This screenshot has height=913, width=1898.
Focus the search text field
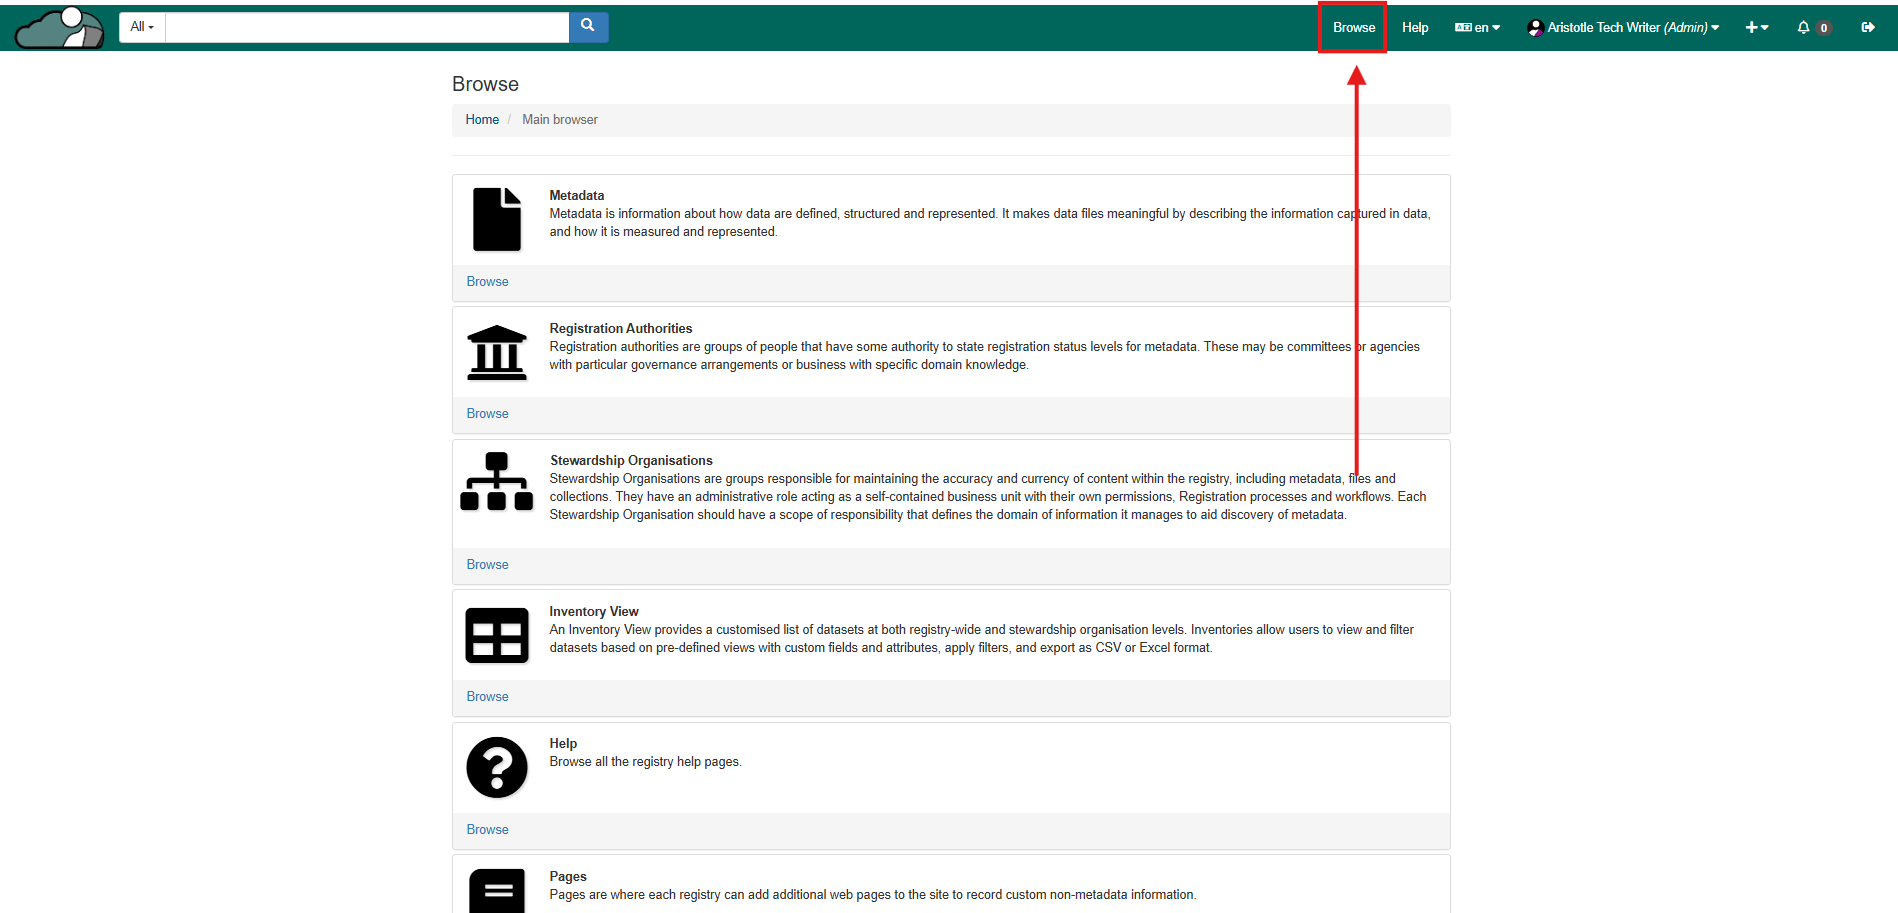tap(367, 27)
